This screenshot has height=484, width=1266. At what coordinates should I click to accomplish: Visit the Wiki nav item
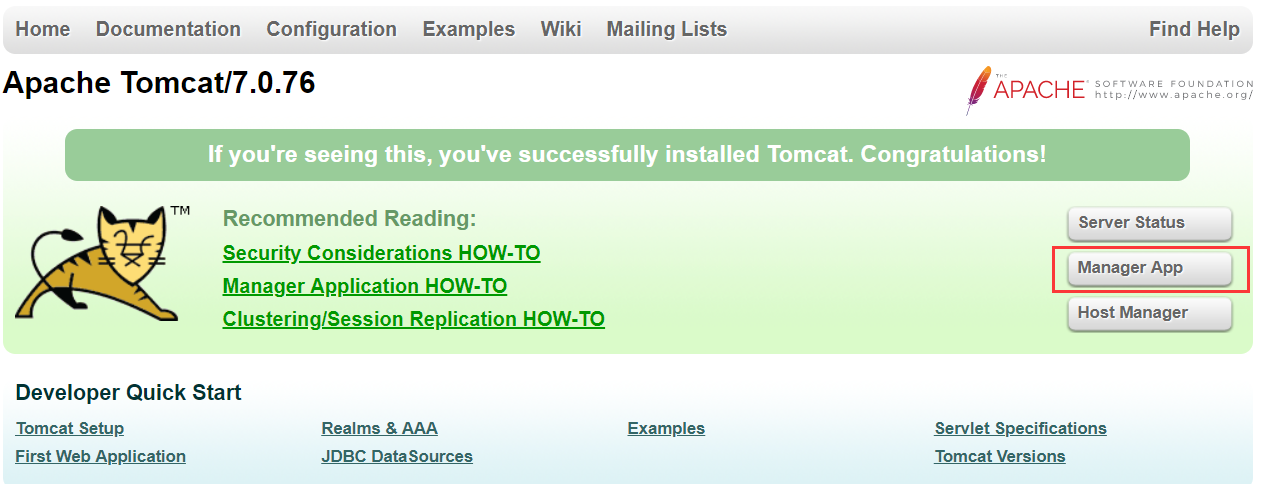pos(561,29)
